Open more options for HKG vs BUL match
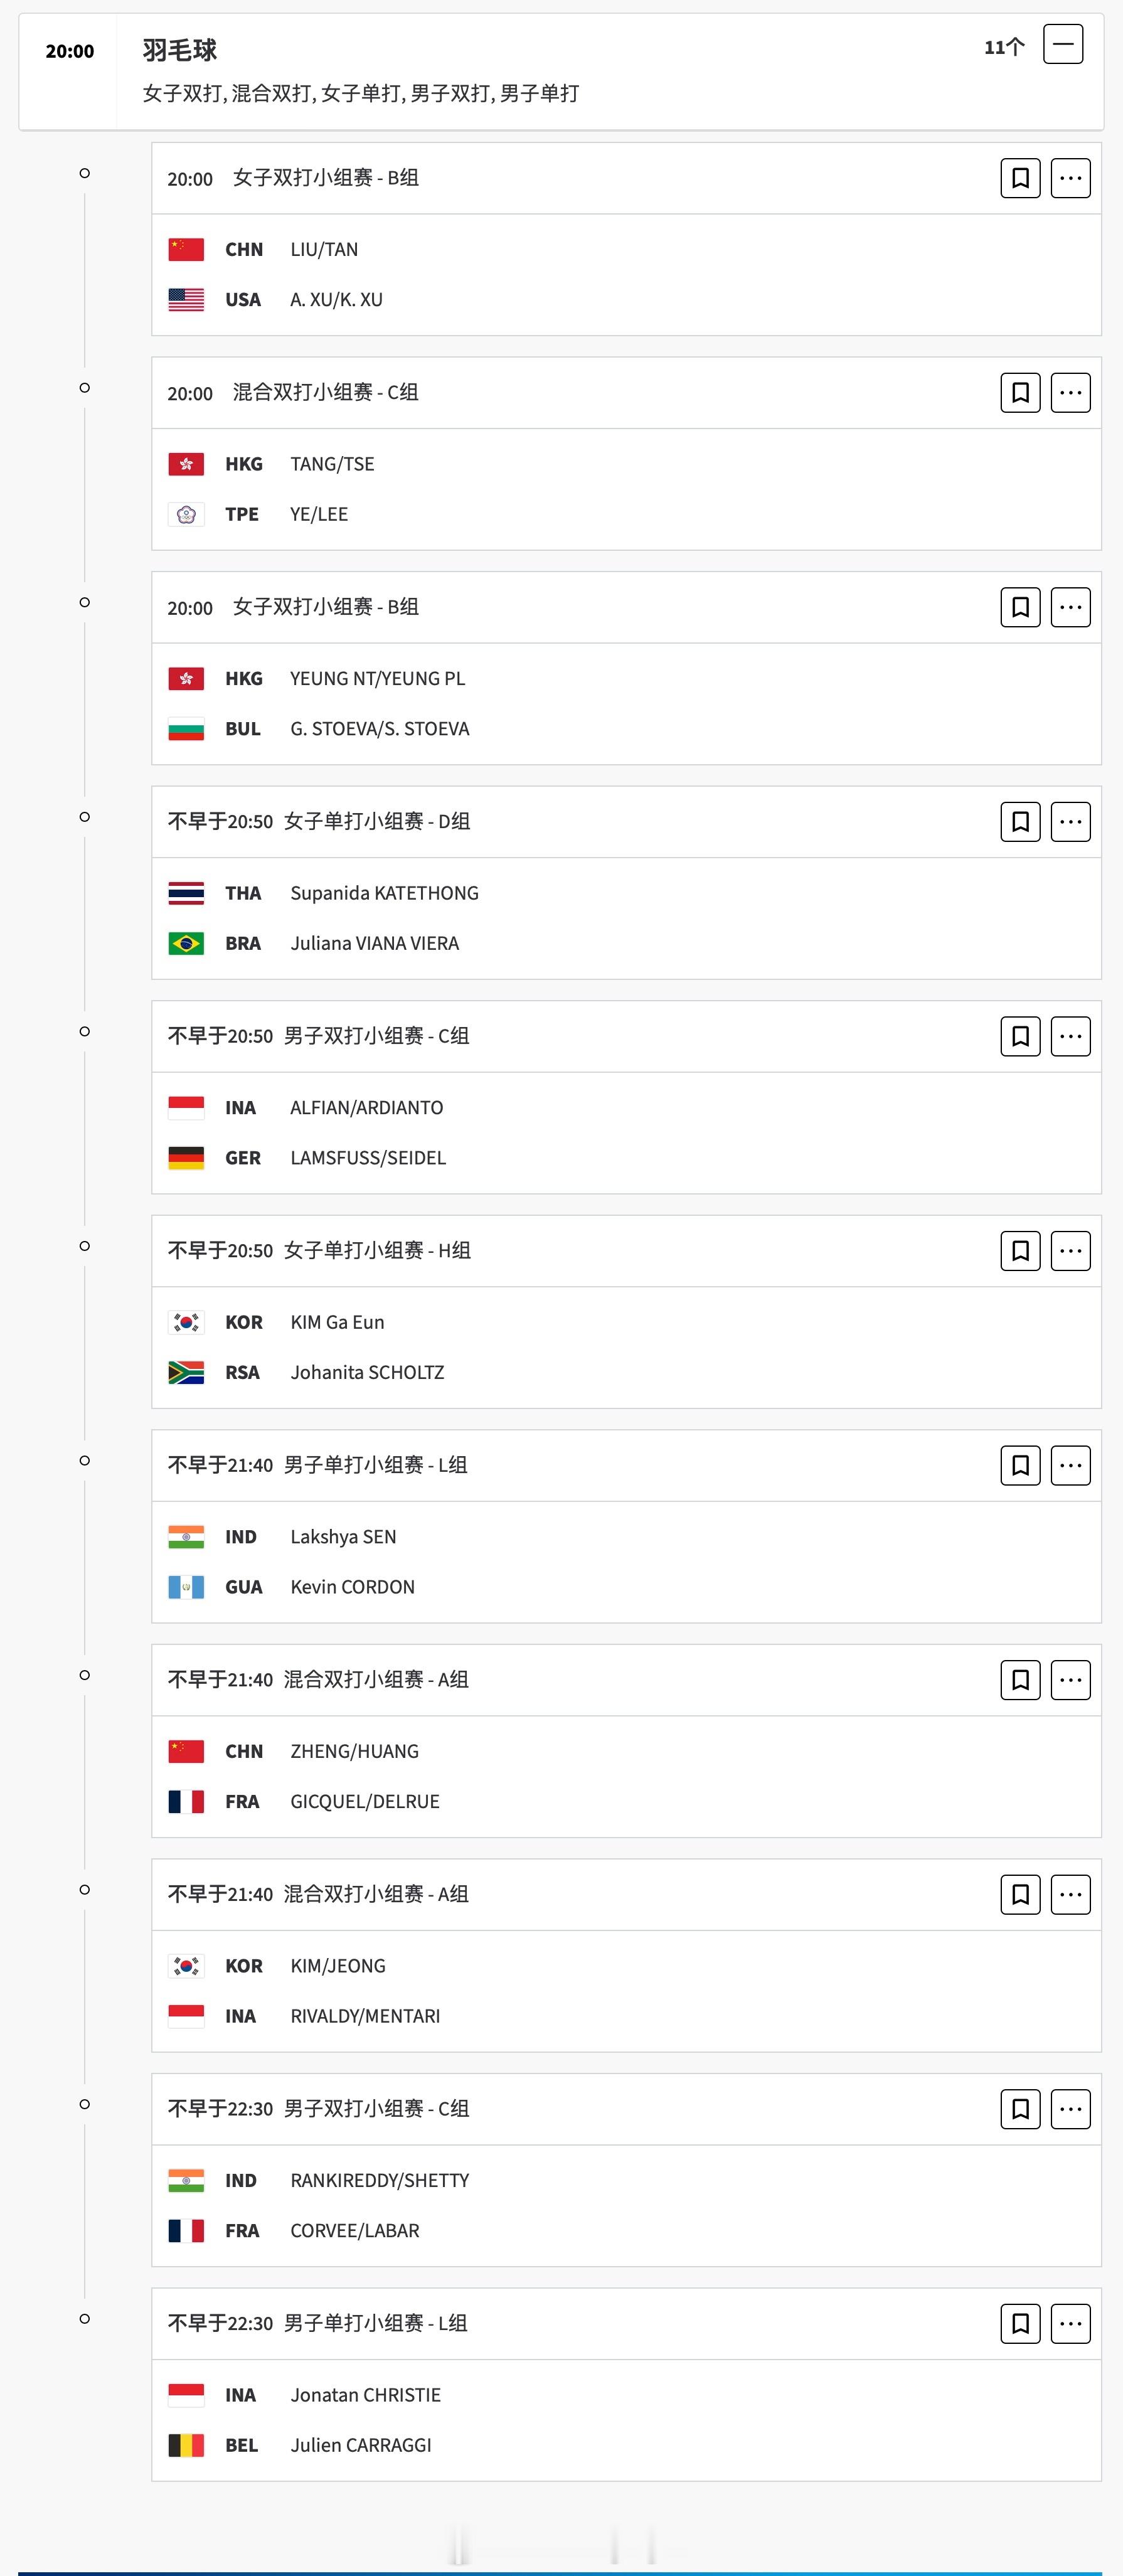The image size is (1123, 2576). click(x=1070, y=607)
